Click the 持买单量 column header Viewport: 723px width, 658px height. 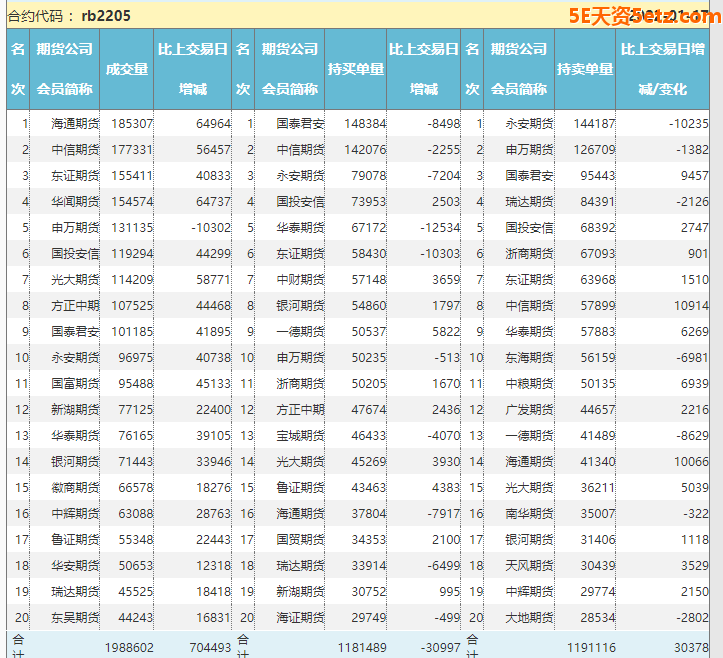356,69
